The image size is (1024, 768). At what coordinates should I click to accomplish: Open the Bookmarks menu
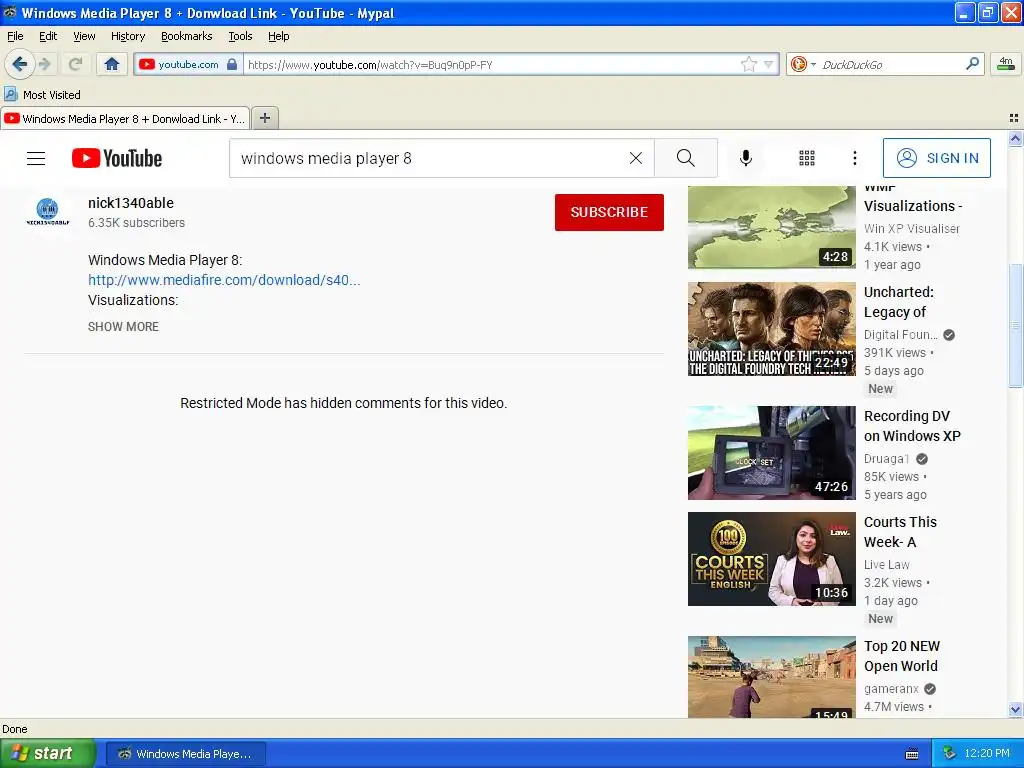186,36
